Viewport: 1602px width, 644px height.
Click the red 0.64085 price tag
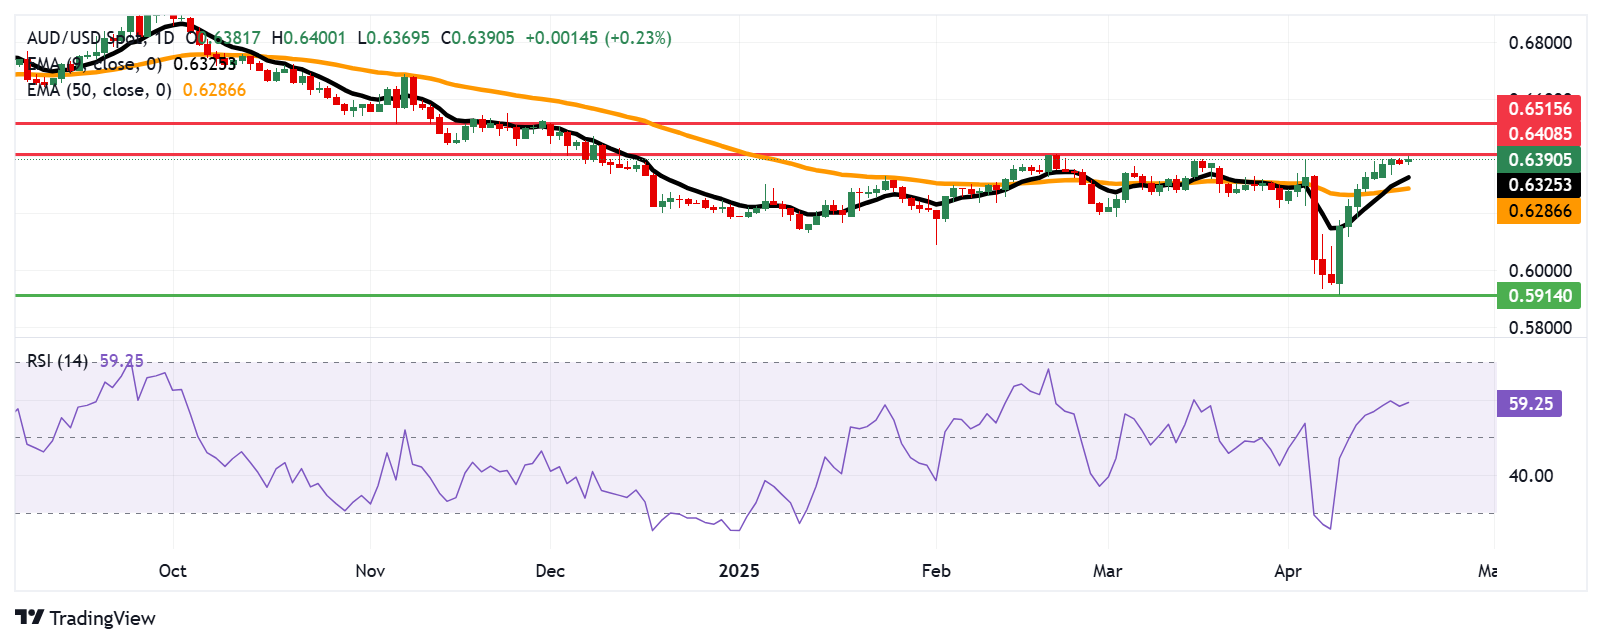(1539, 134)
